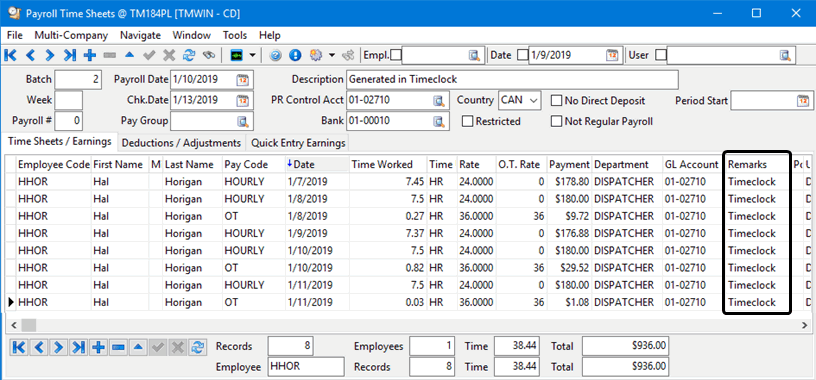
Task: Refresh data using top toolbar refresh icon
Action: [189, 55]
